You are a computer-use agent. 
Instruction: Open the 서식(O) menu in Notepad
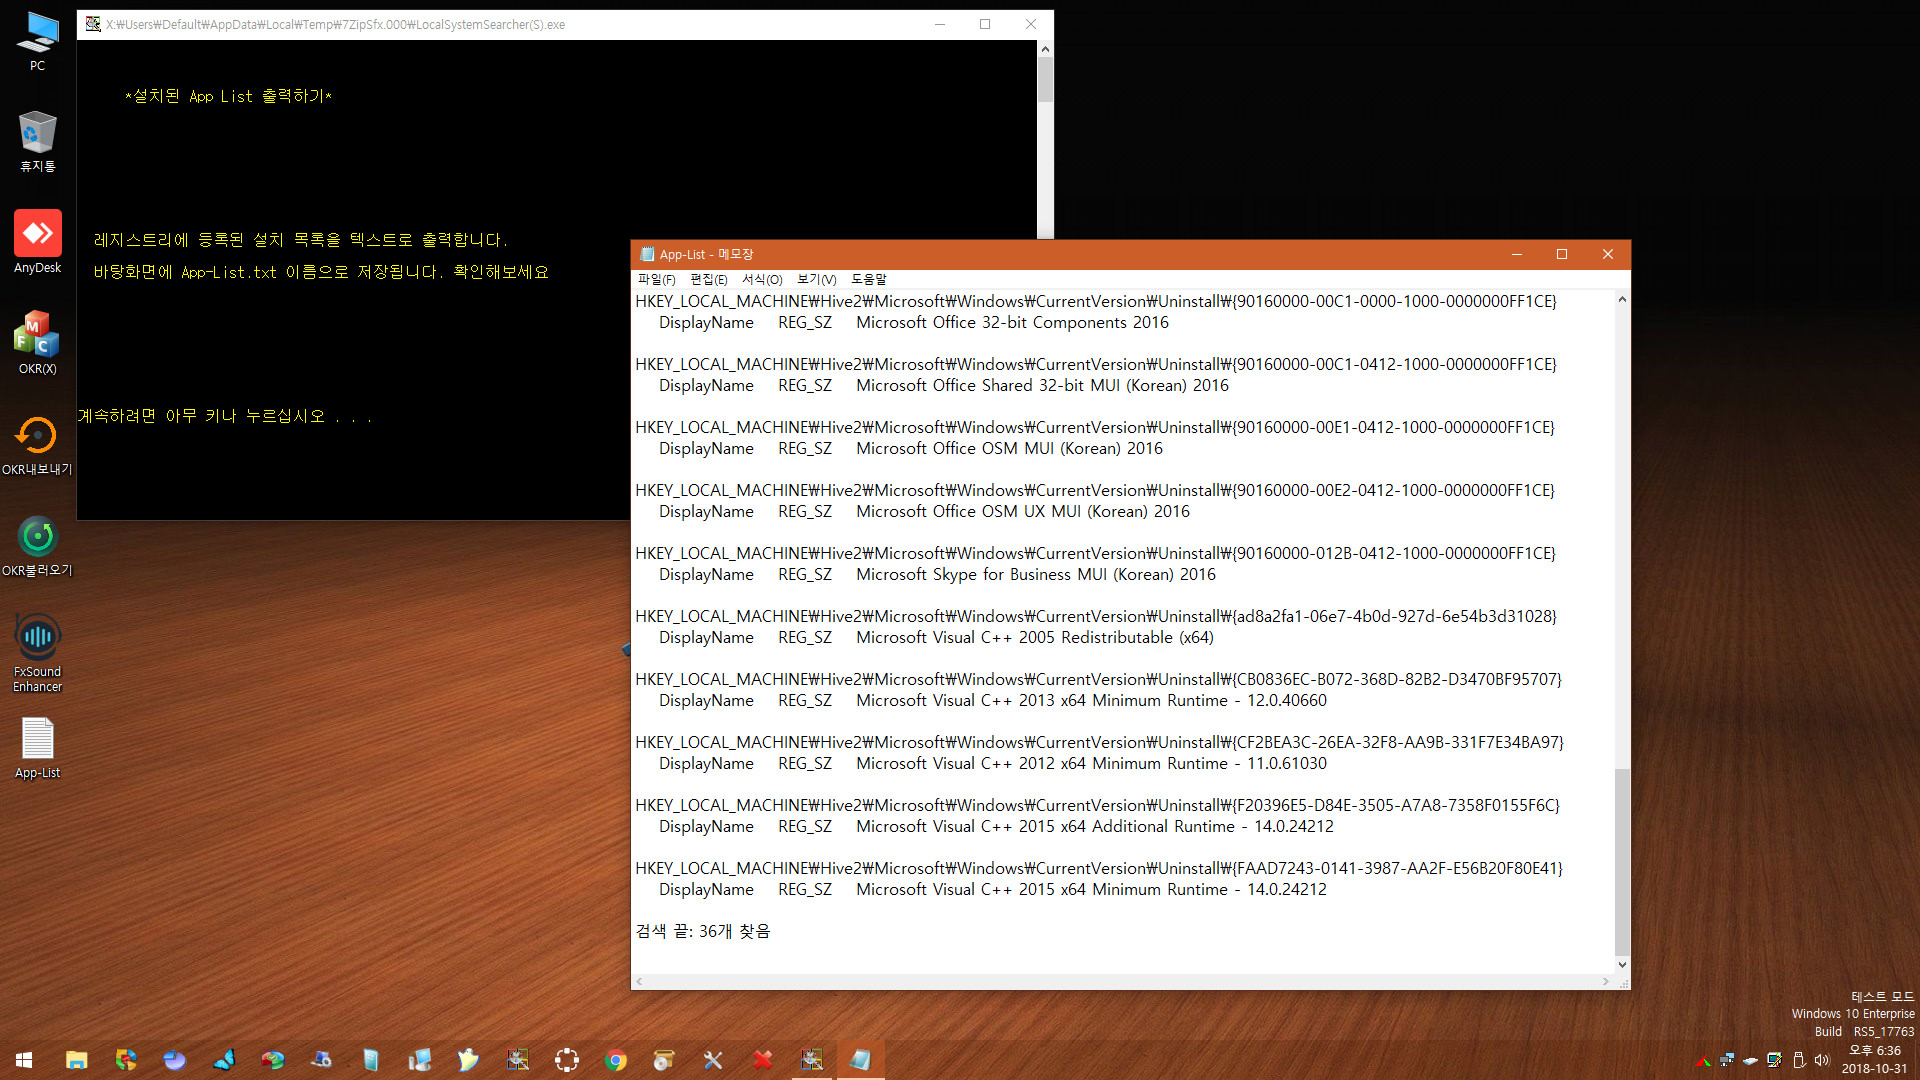click(762, 280)
